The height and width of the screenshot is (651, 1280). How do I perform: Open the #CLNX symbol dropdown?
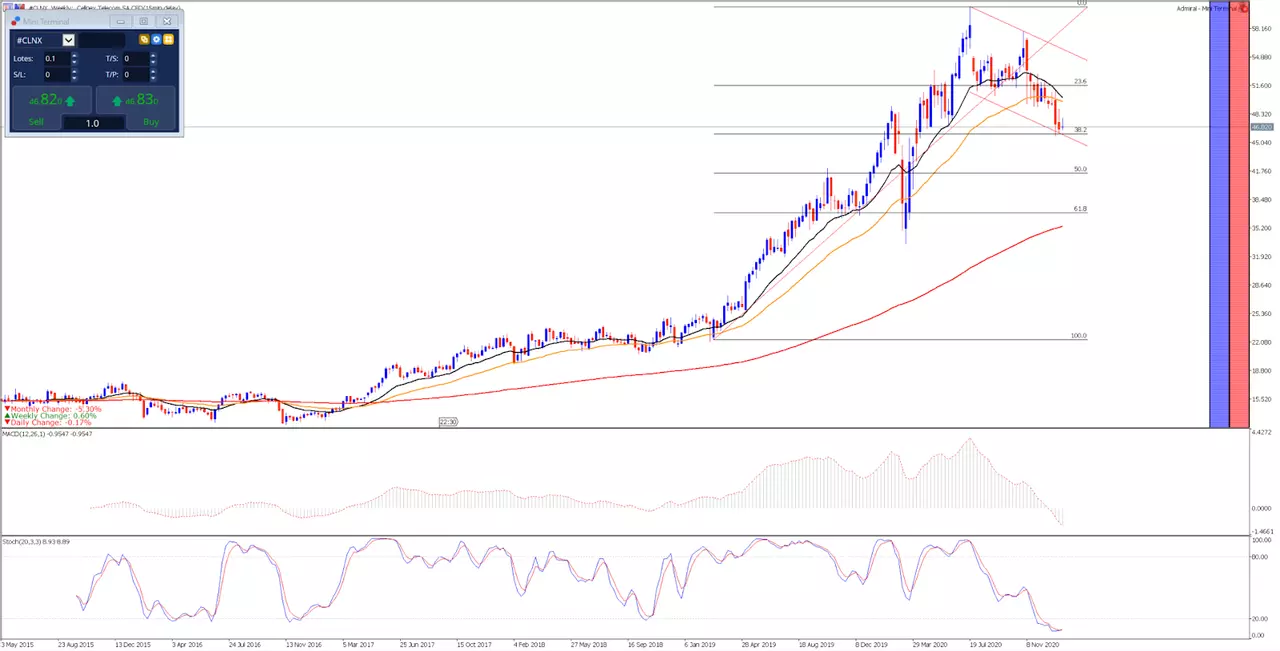click(x=68, y=40)
